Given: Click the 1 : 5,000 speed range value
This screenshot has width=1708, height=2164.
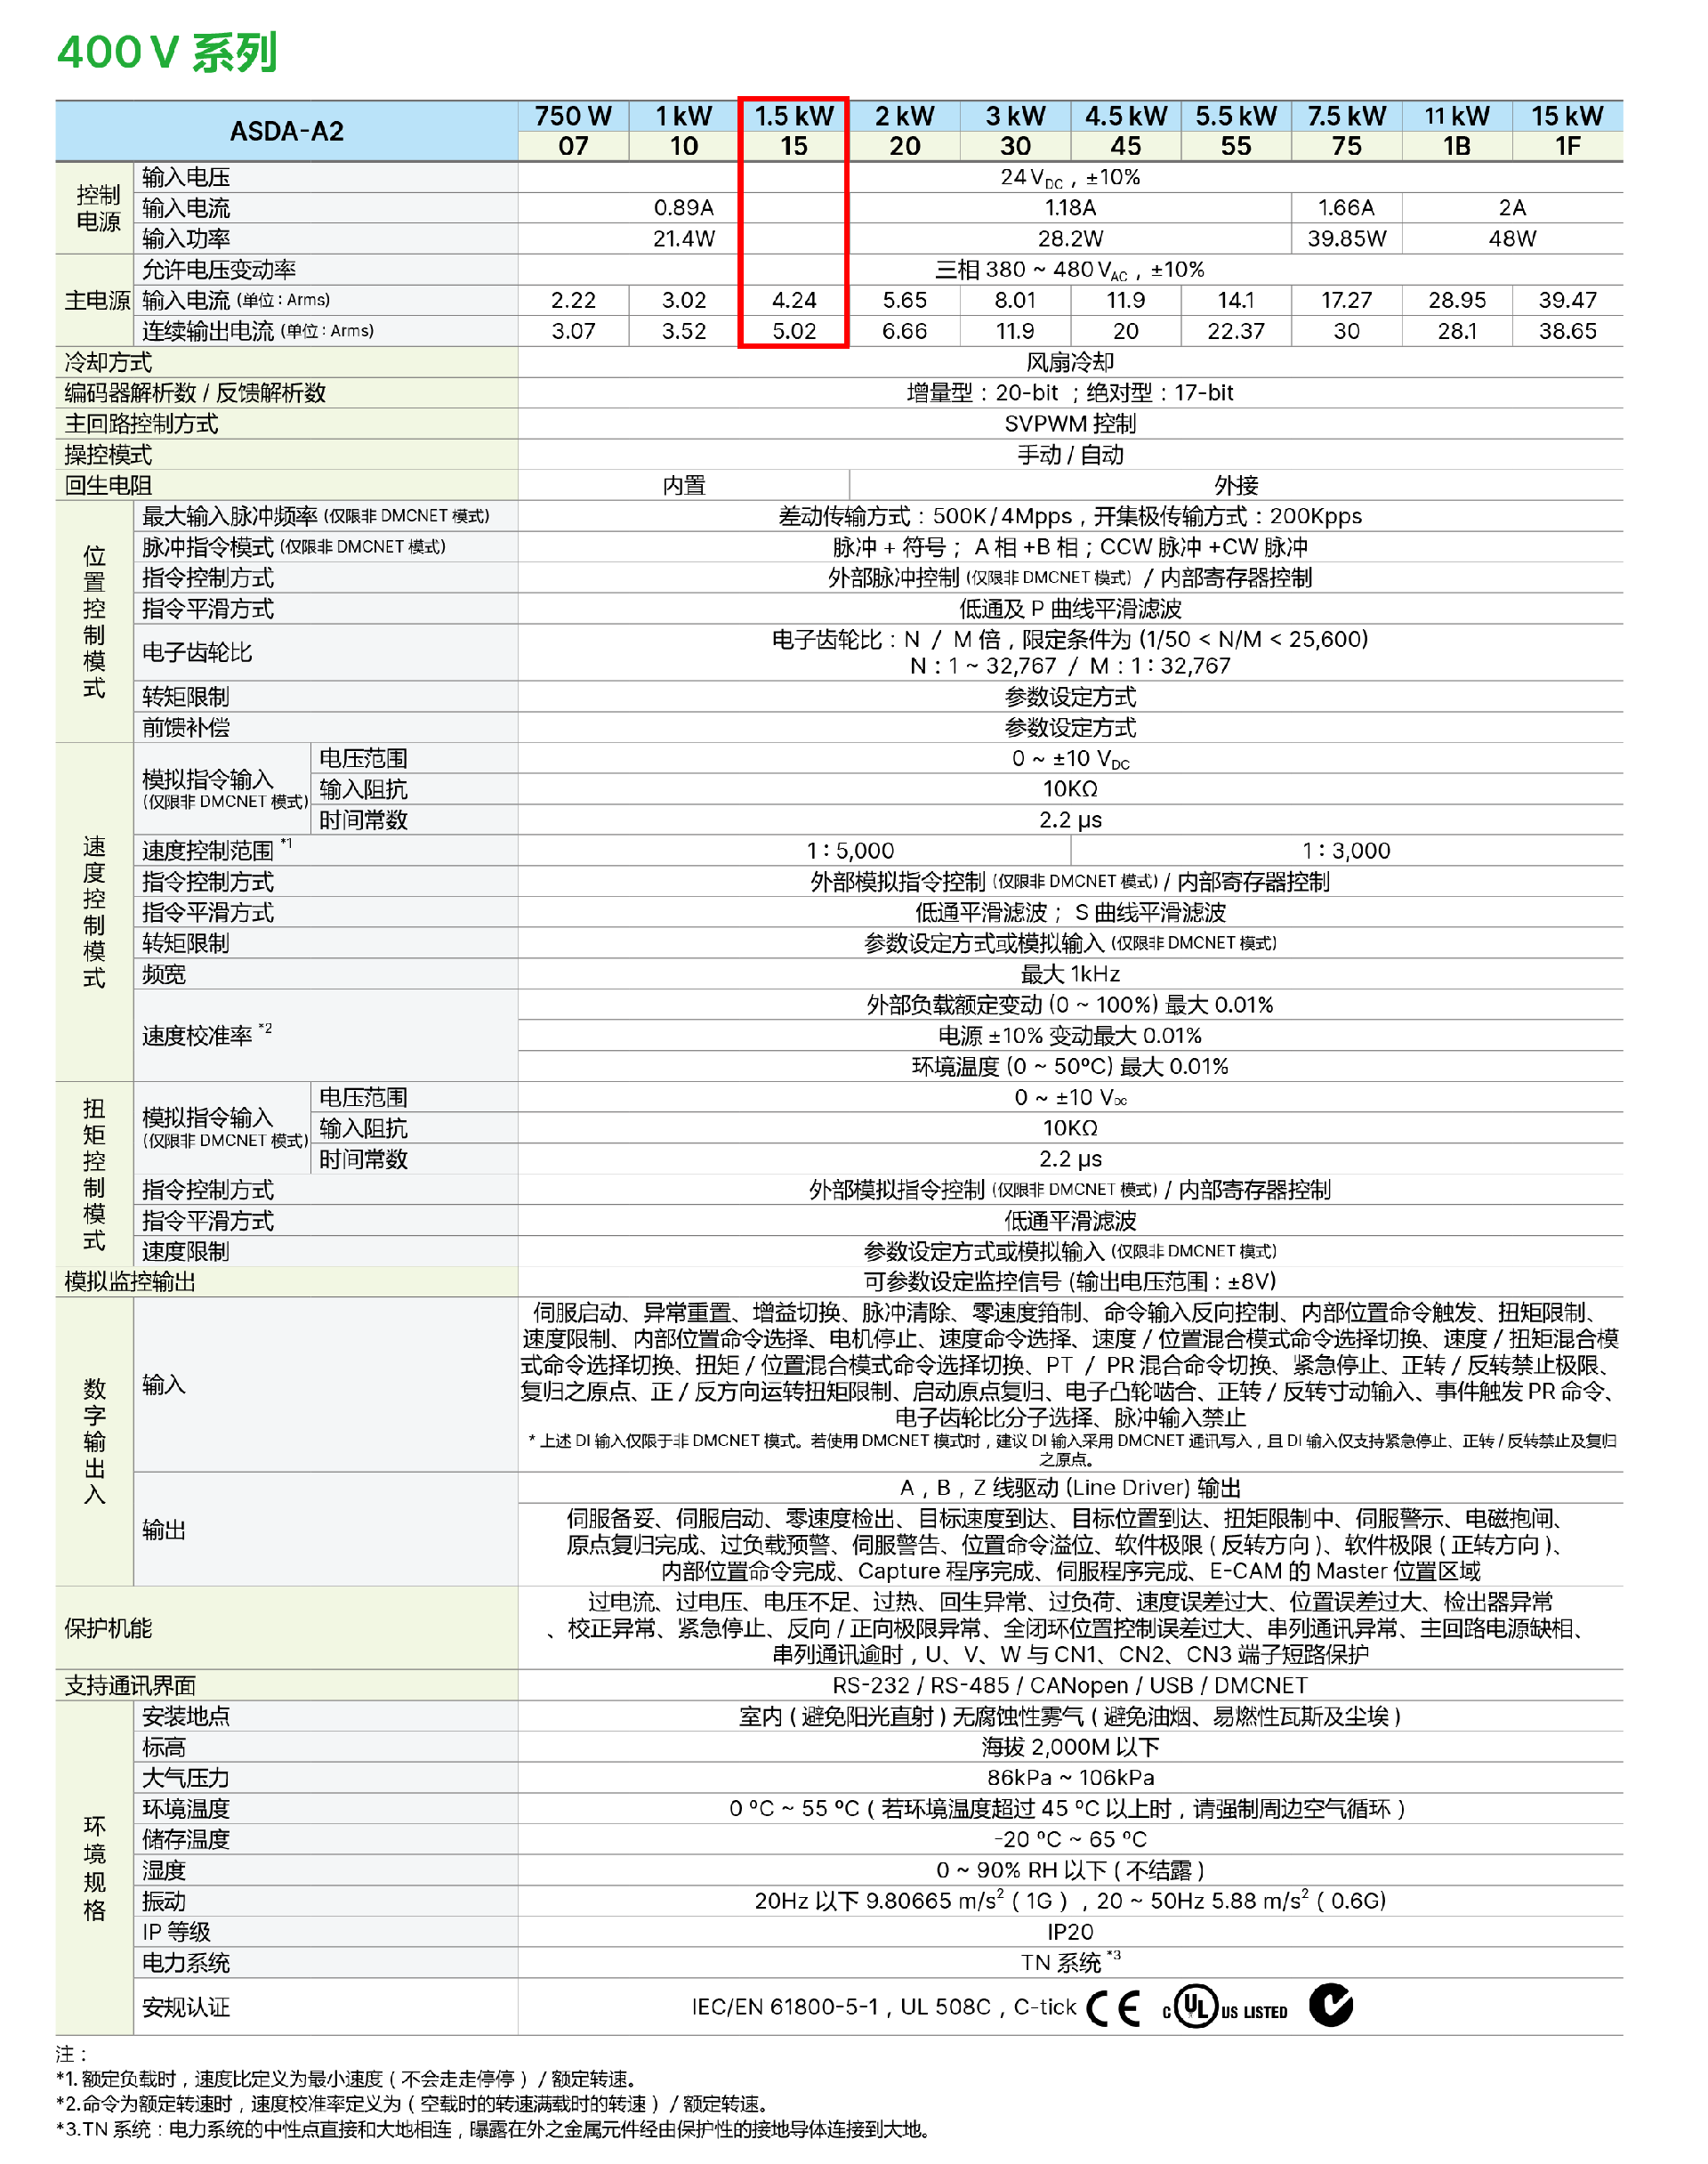Looking at the screenshot, I should pos(850,851).
